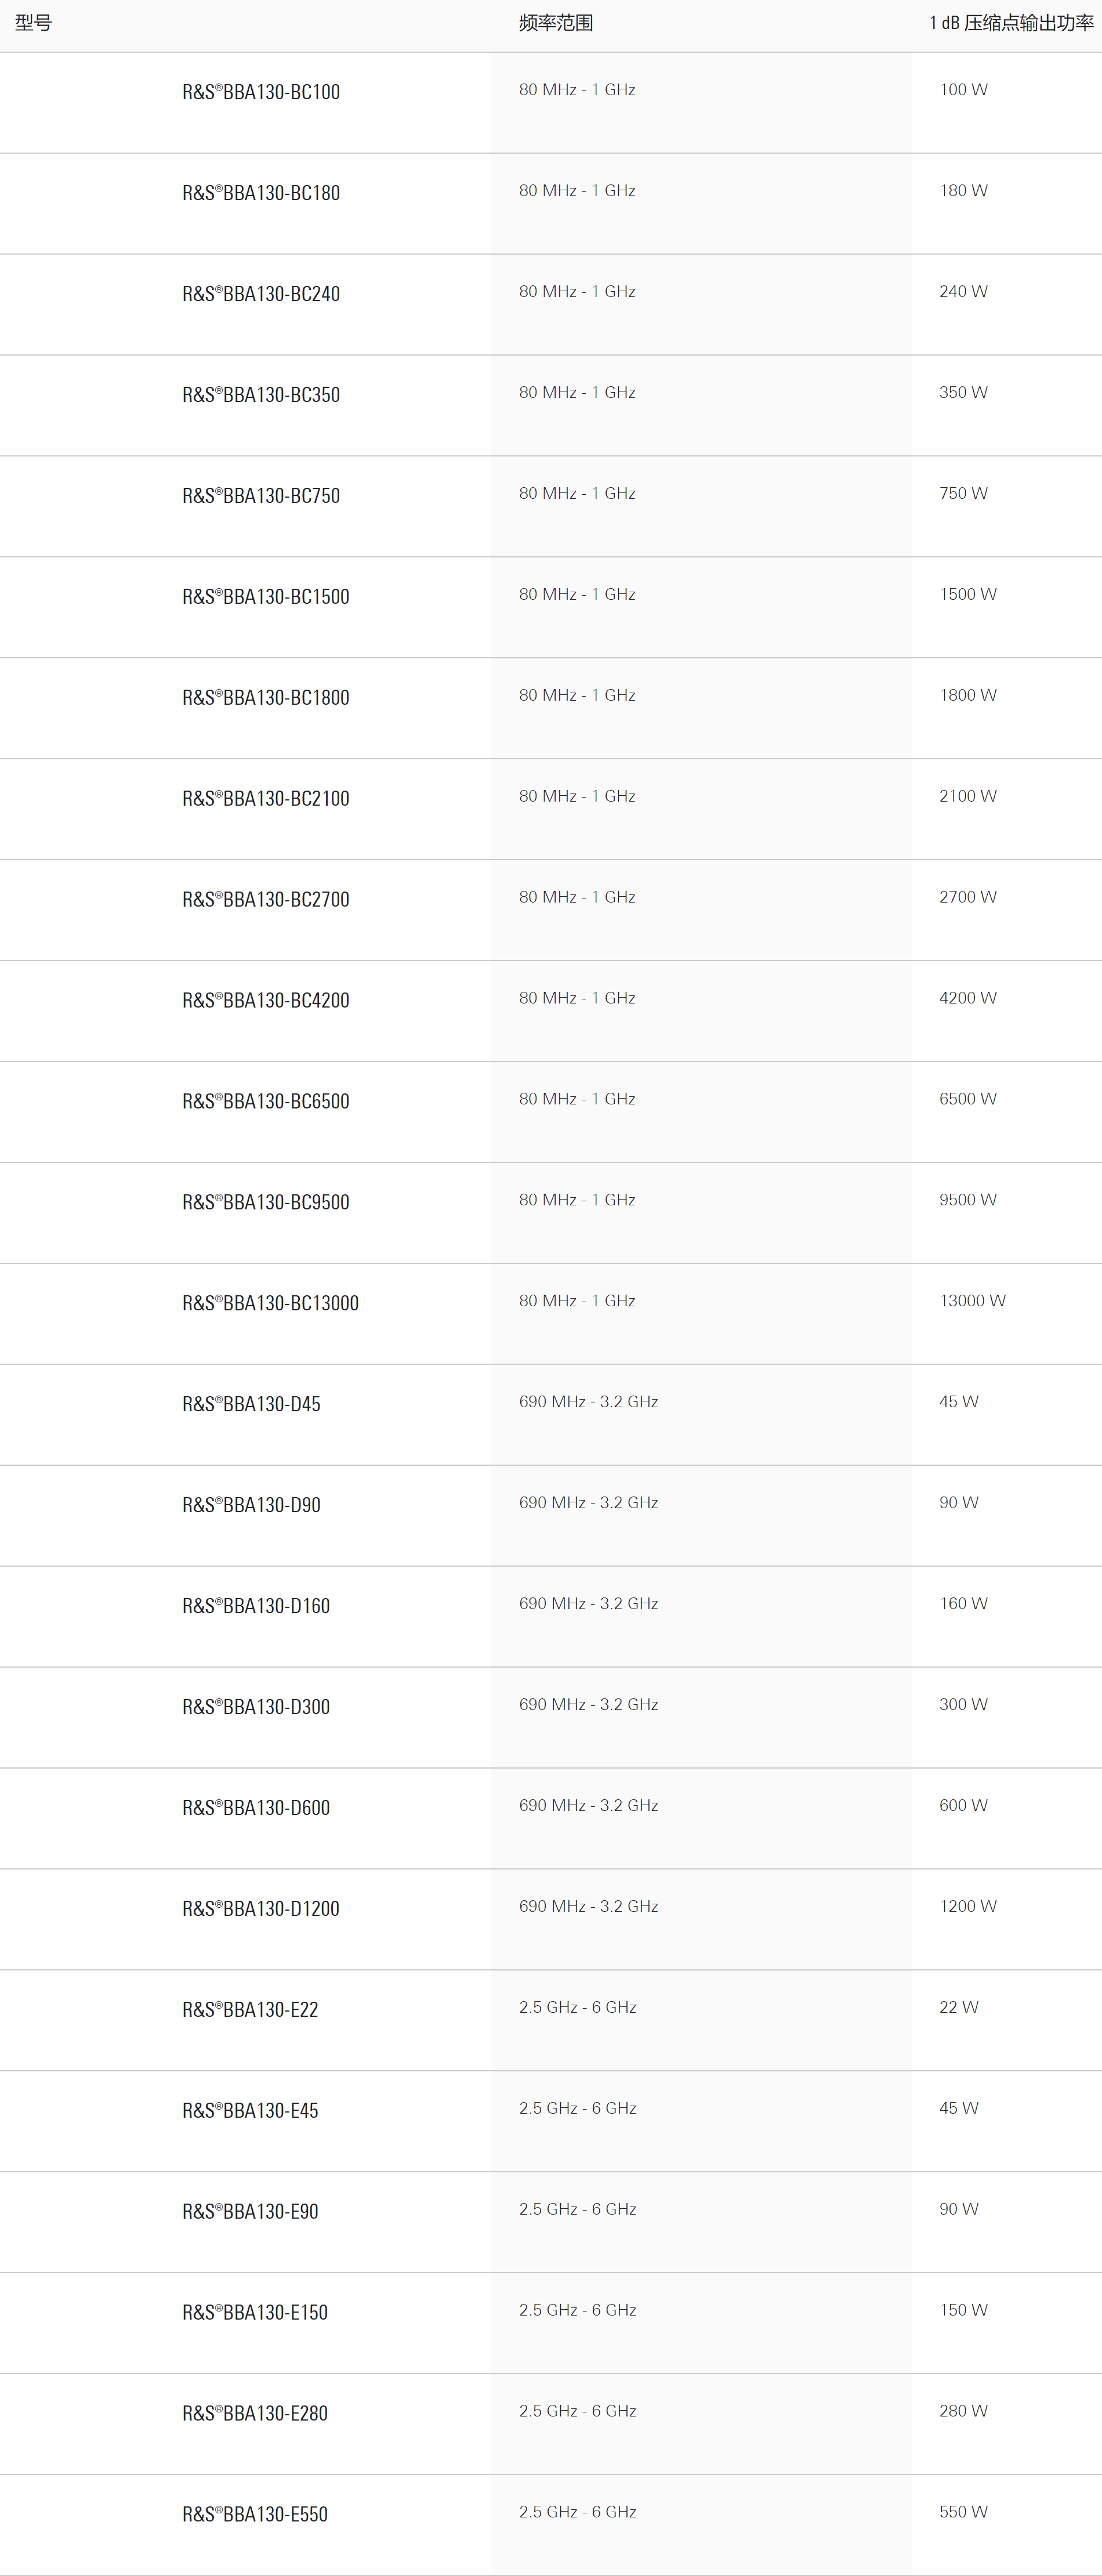Open the R&S BBA130-BC100 model link

click(x=261, y=92)
